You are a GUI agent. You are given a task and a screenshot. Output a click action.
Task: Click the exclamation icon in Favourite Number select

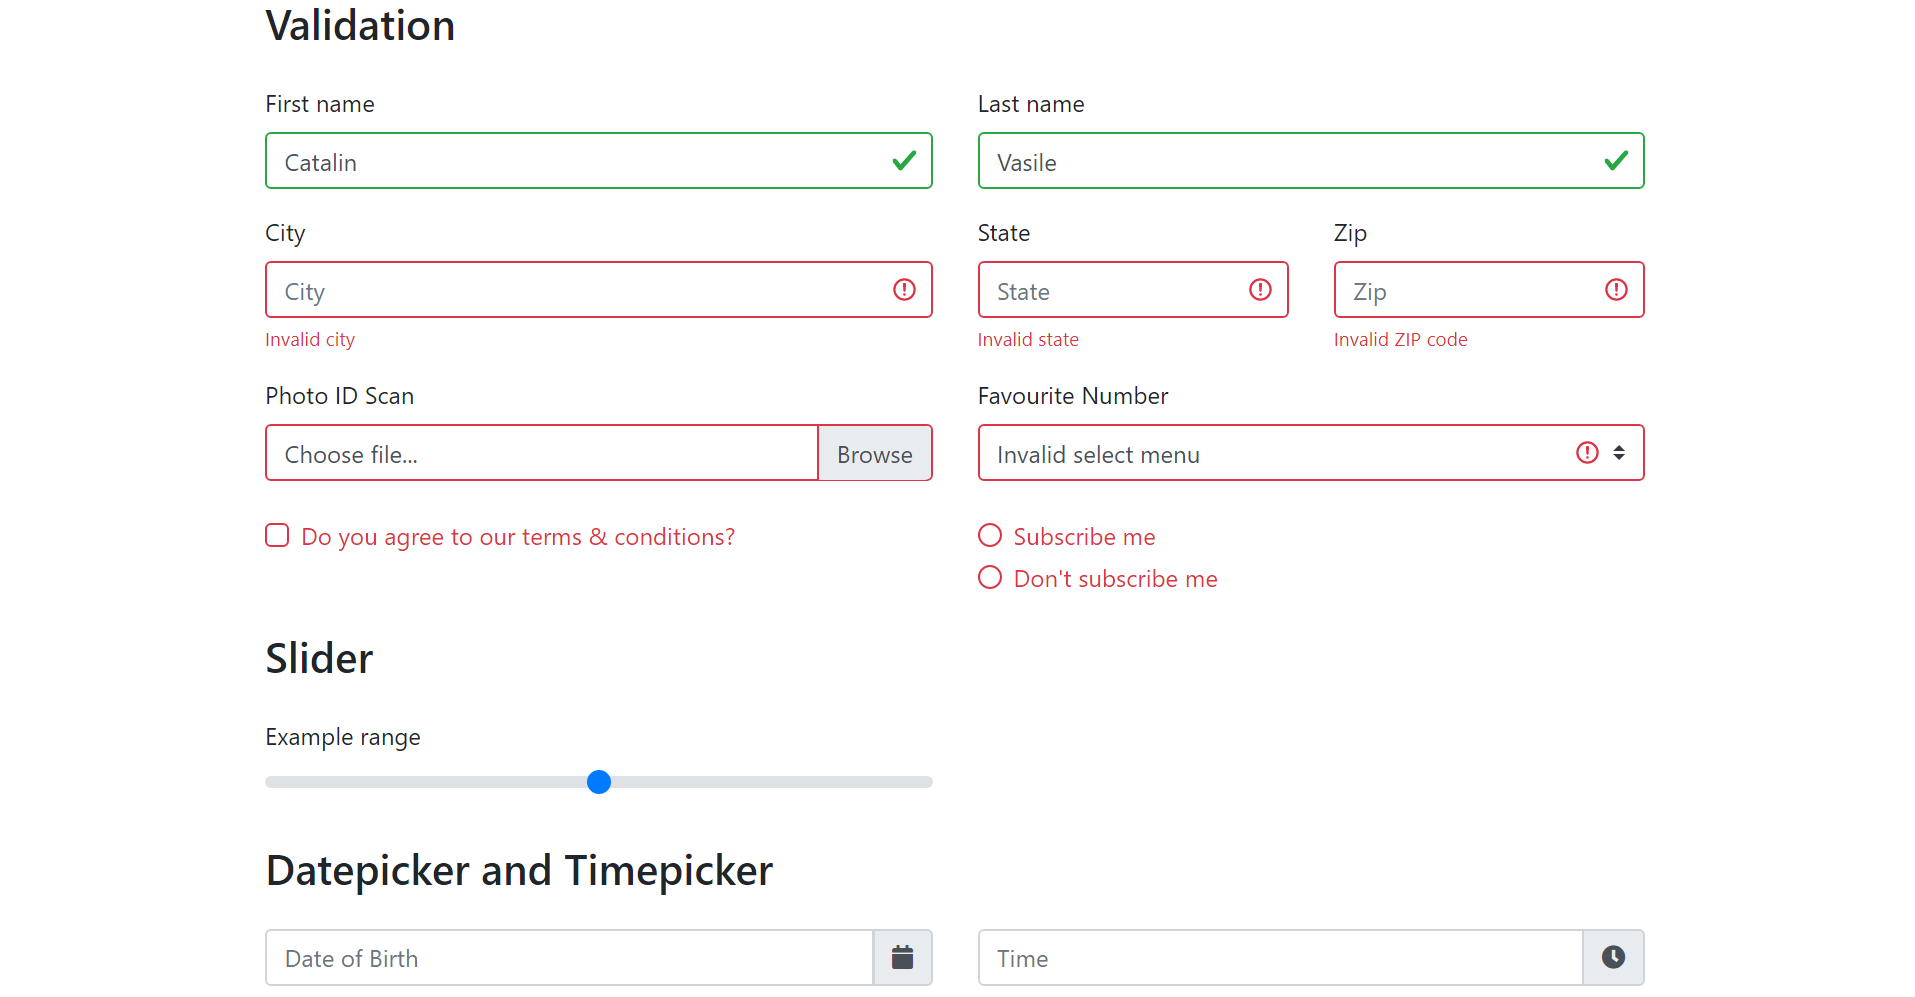[x=1586, y=452]
